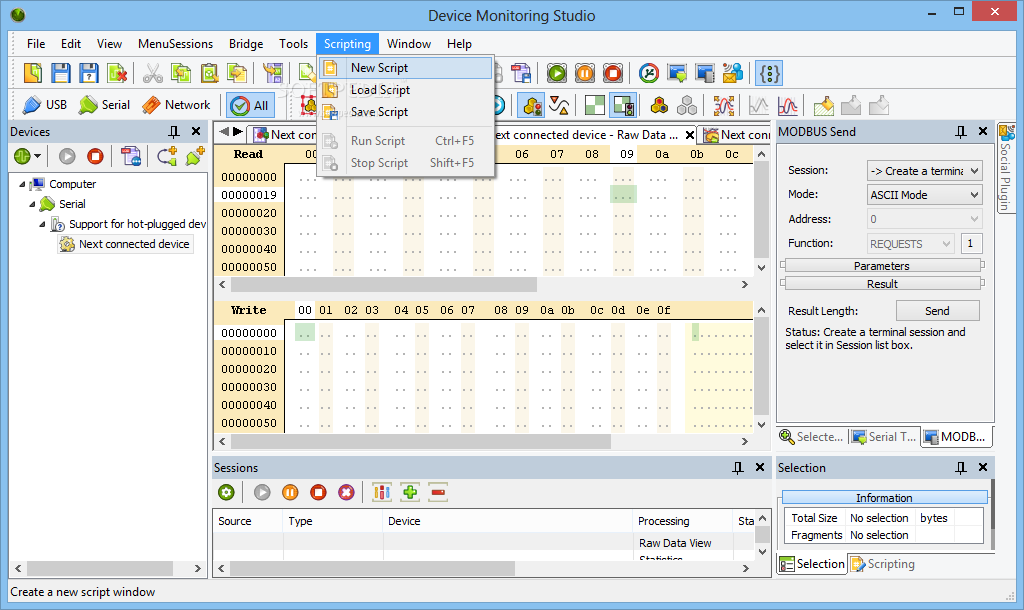Image resolution: width=1024 pixels, height=610 pixels.
Task: Toggle the USB device filter
Action: point(44,104)
